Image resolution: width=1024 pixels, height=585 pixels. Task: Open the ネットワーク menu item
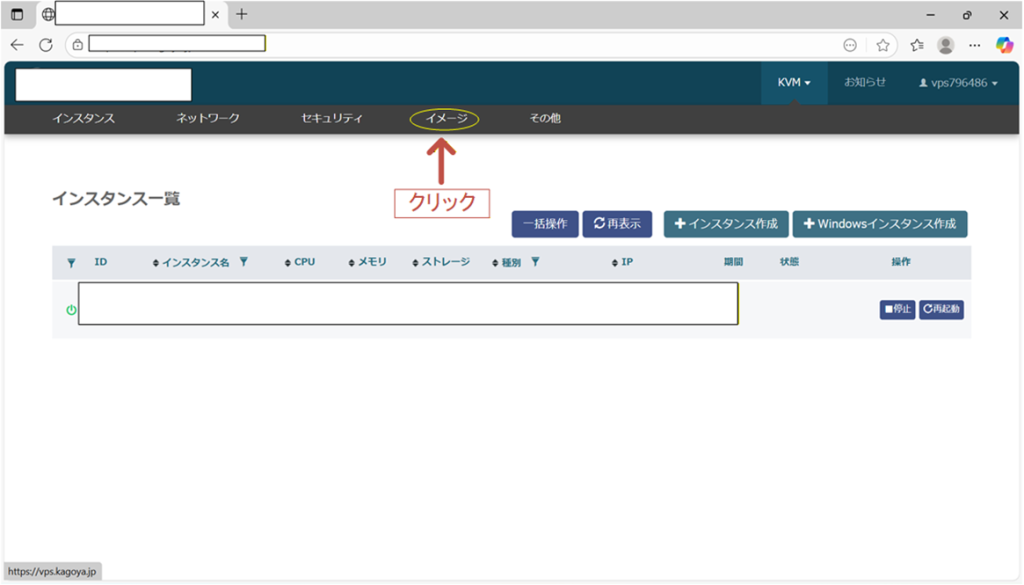[x=208, y=119]
